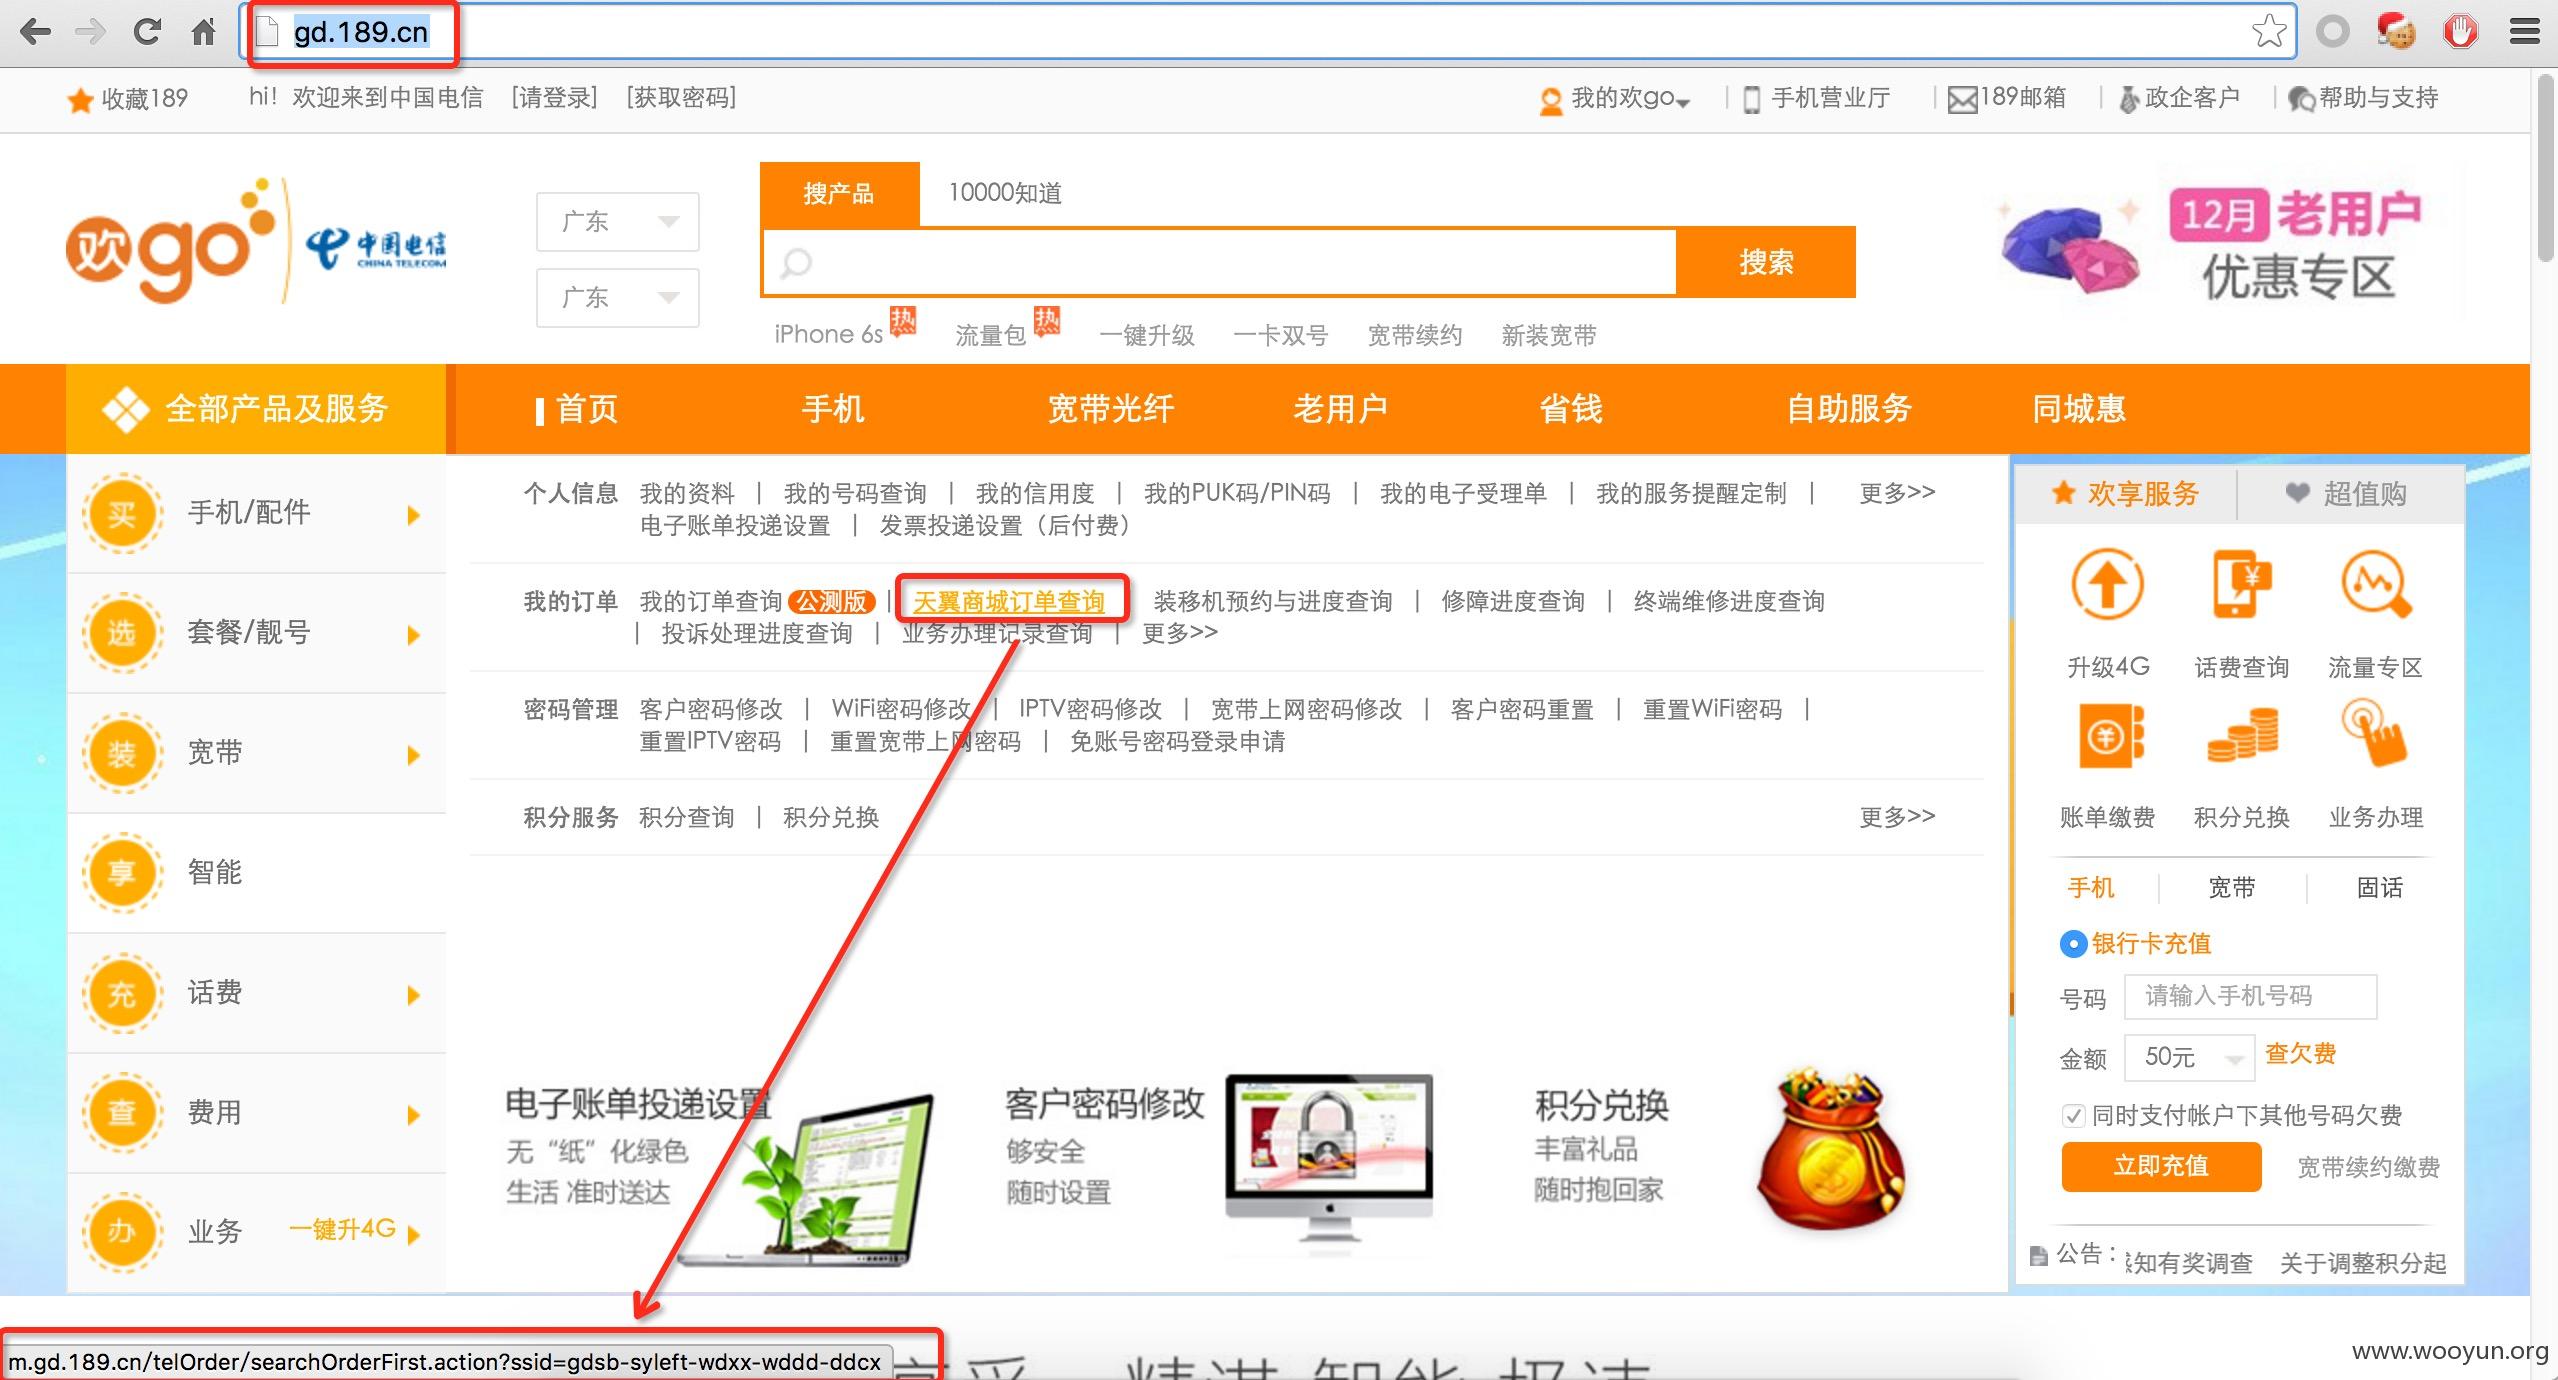
Task: Toggle 同时支付帐户下其他号码欠费 checkbox
Action: (x=2073, y=1115)
